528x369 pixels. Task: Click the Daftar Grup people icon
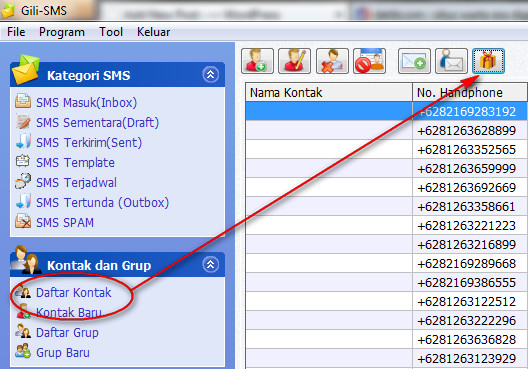pos(23,331)
